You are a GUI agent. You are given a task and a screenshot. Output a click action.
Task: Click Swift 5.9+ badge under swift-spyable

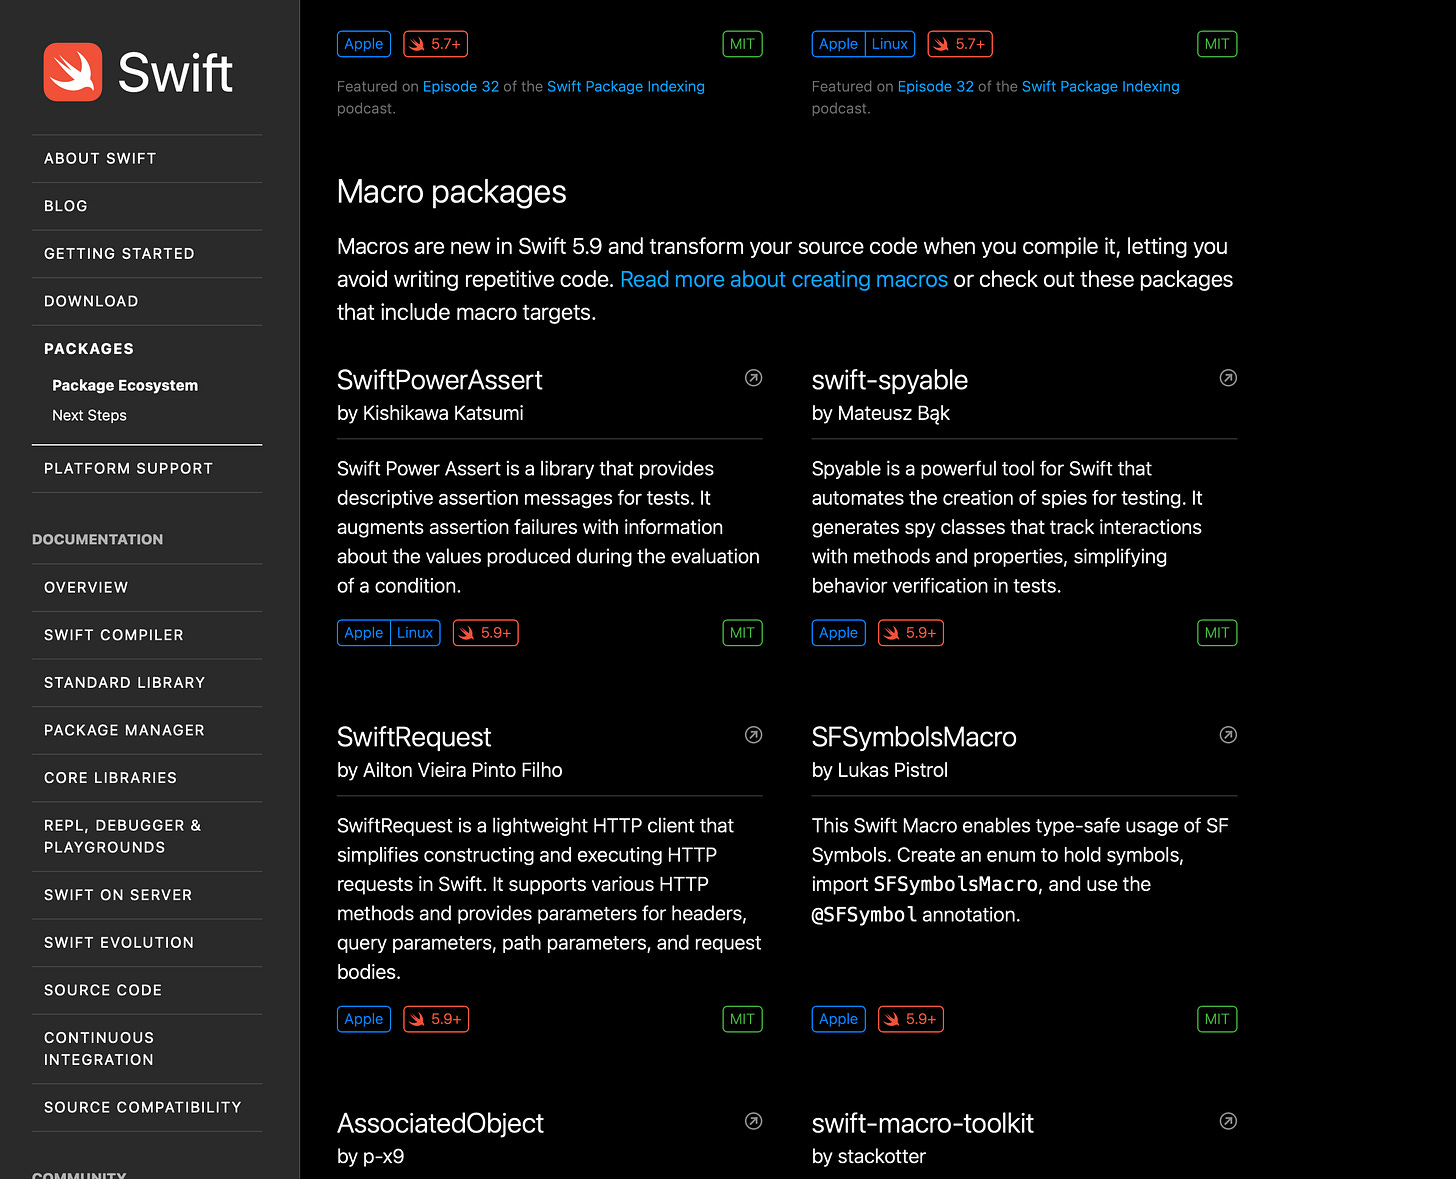911,633
